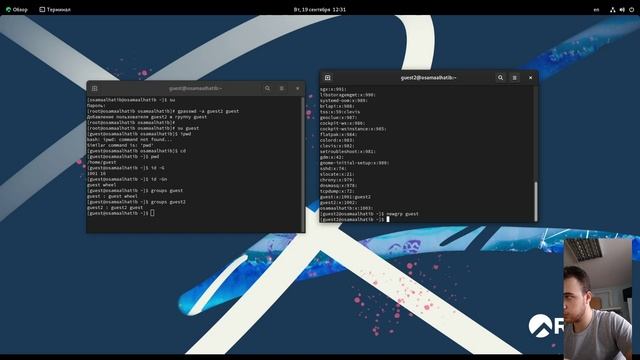Click the "Similar command is: 'pwd'" line

120,145
